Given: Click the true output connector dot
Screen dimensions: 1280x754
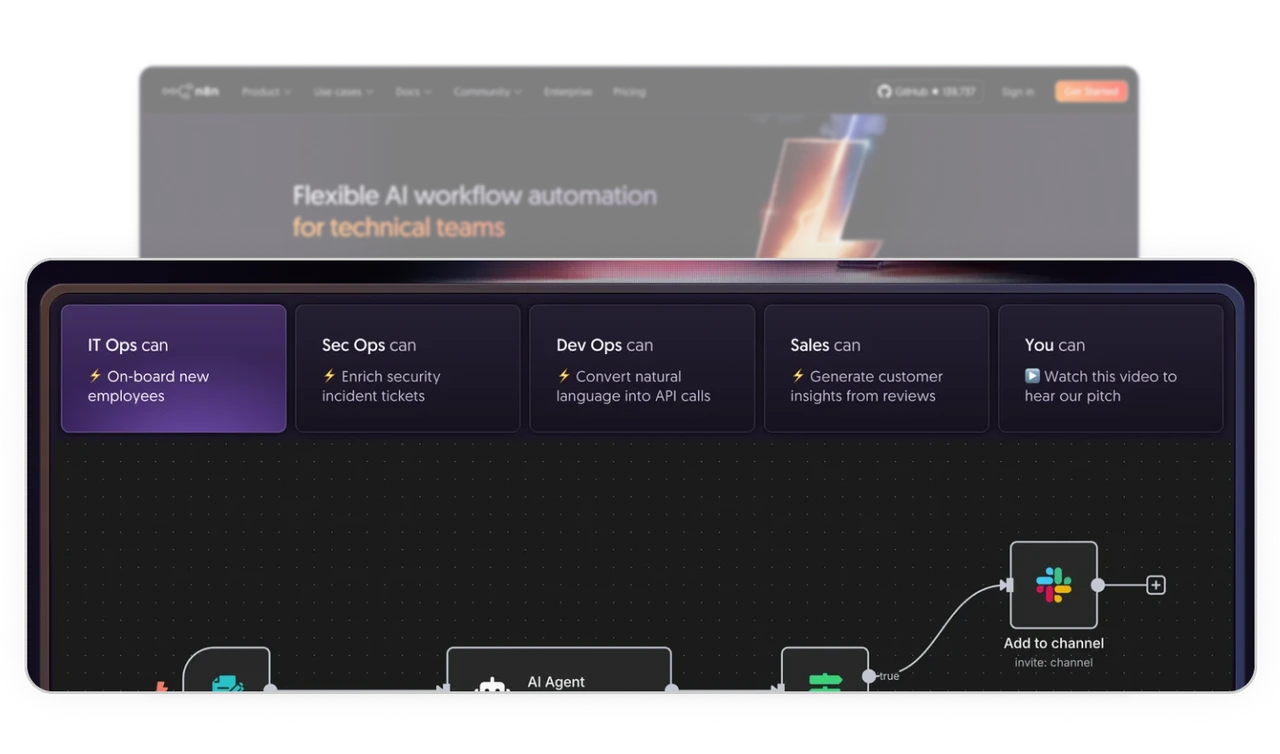Looking at the screenshot, I should click(x=869, y=676).
